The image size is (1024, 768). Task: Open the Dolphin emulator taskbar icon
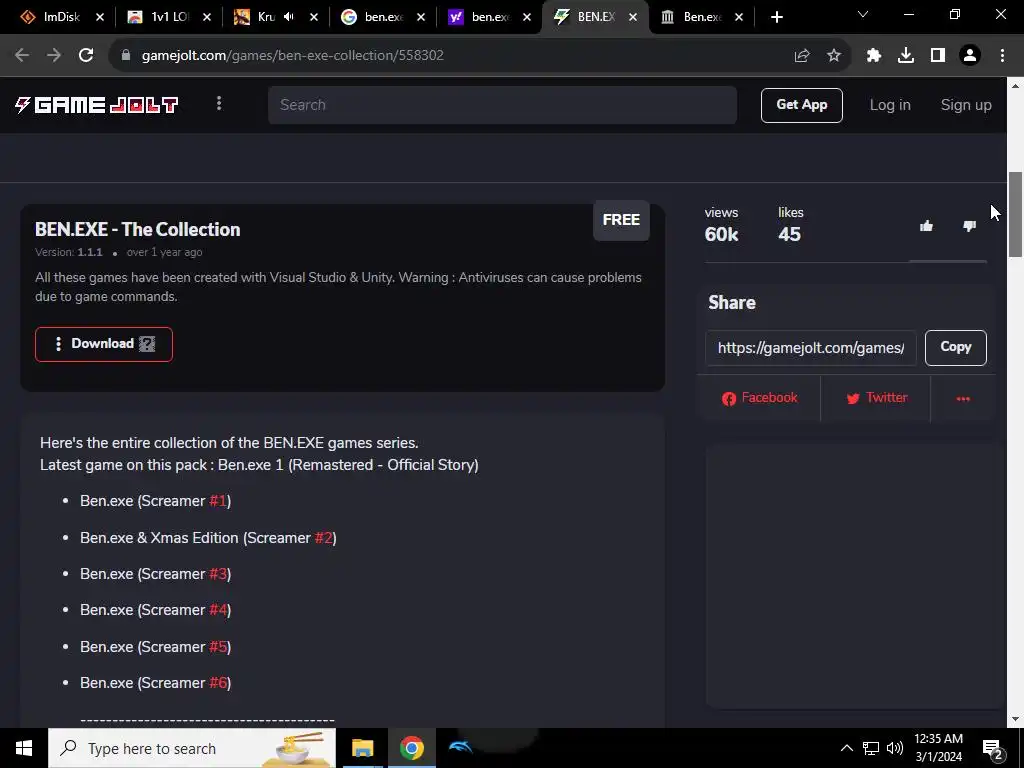(460, 746)
